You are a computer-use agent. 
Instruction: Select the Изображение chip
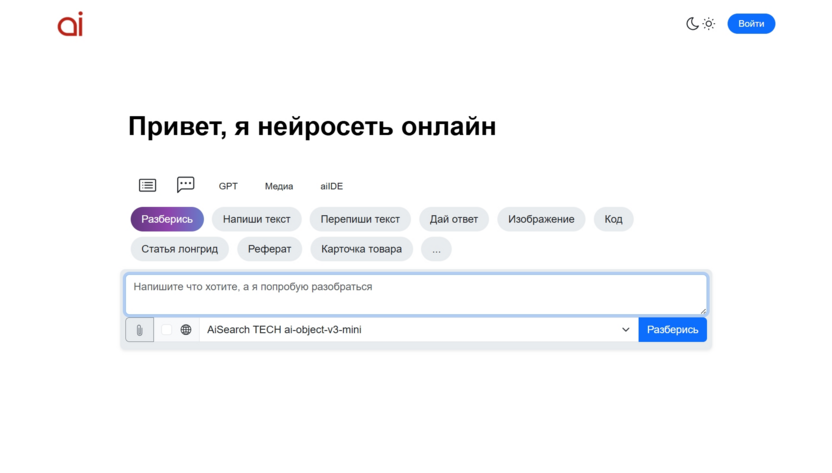click(541, 219)
